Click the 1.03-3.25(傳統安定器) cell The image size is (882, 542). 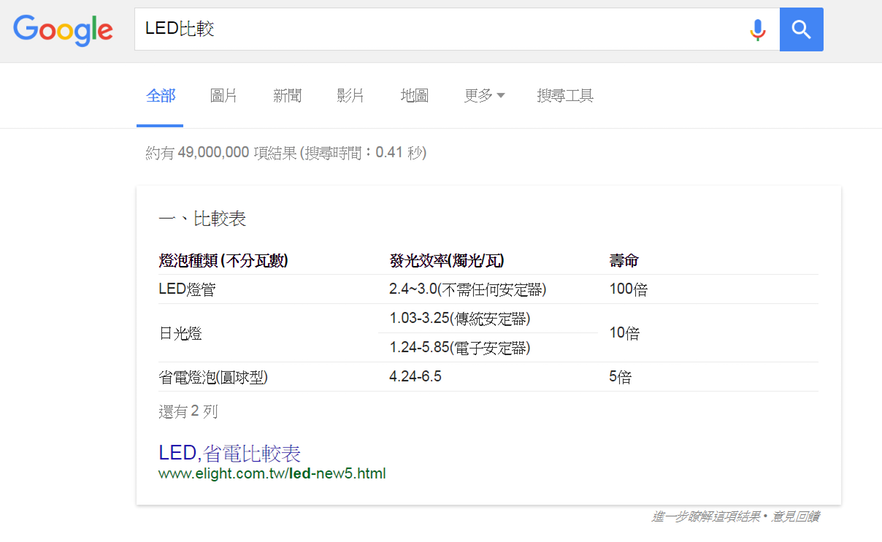460,319
